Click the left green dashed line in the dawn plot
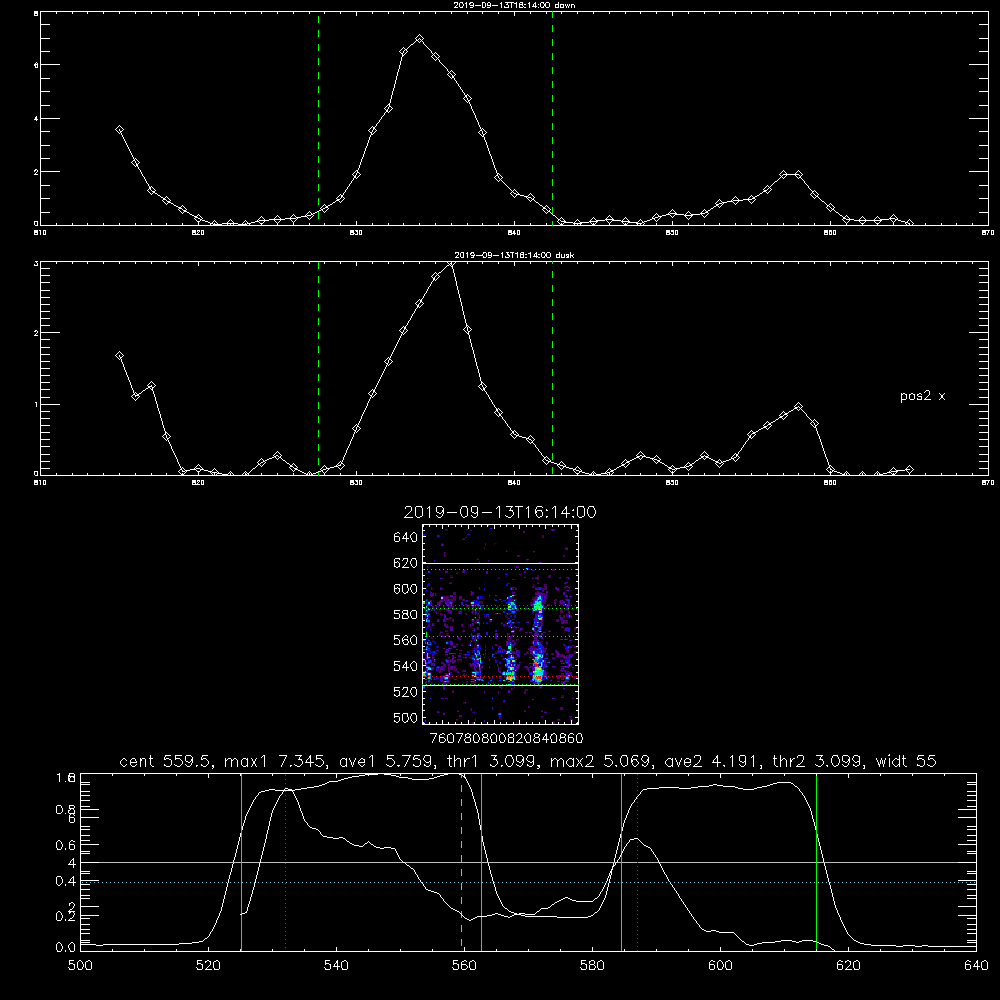The image size is (1000, 1000). pos(318,118)
